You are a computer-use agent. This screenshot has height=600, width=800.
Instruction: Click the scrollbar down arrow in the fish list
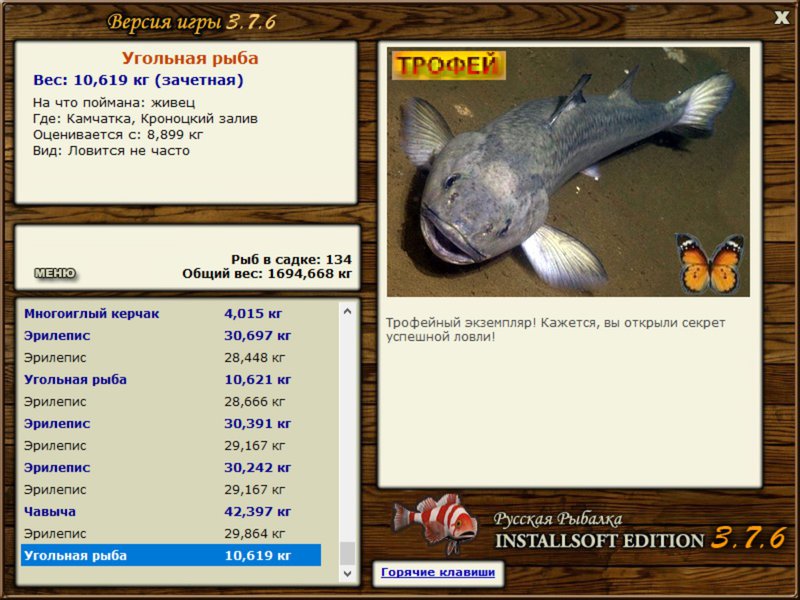[347, 573]
